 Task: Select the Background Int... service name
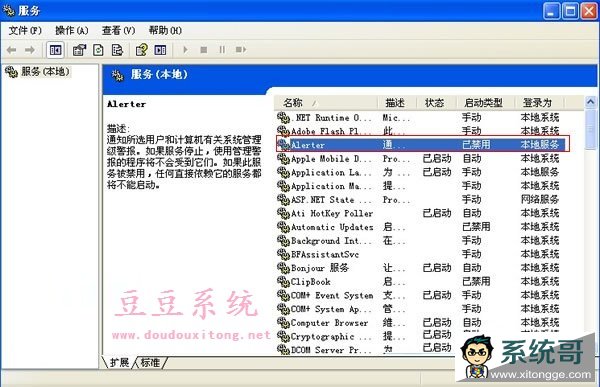point(331,241)
